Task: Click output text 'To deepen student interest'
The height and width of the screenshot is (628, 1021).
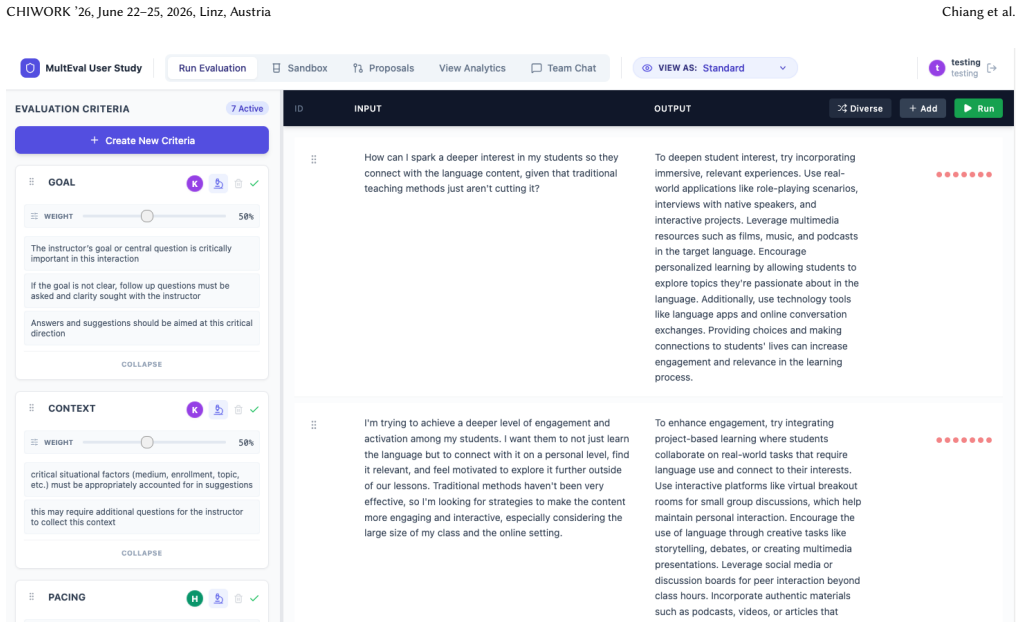Action: click(757, 267)
